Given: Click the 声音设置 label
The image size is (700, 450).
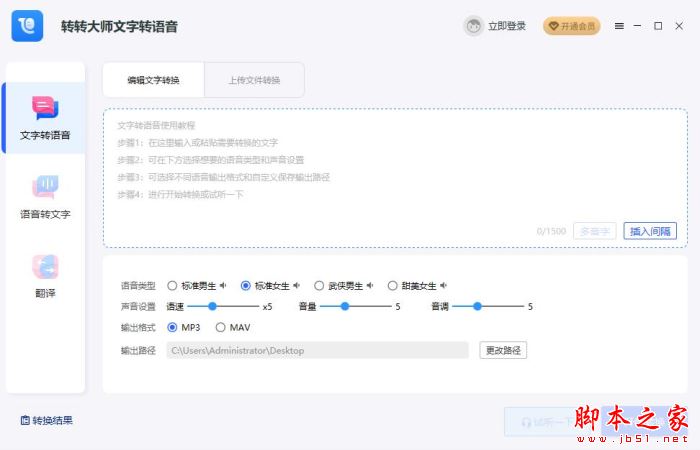Looking at the screenshot, I should pos(138,306).
